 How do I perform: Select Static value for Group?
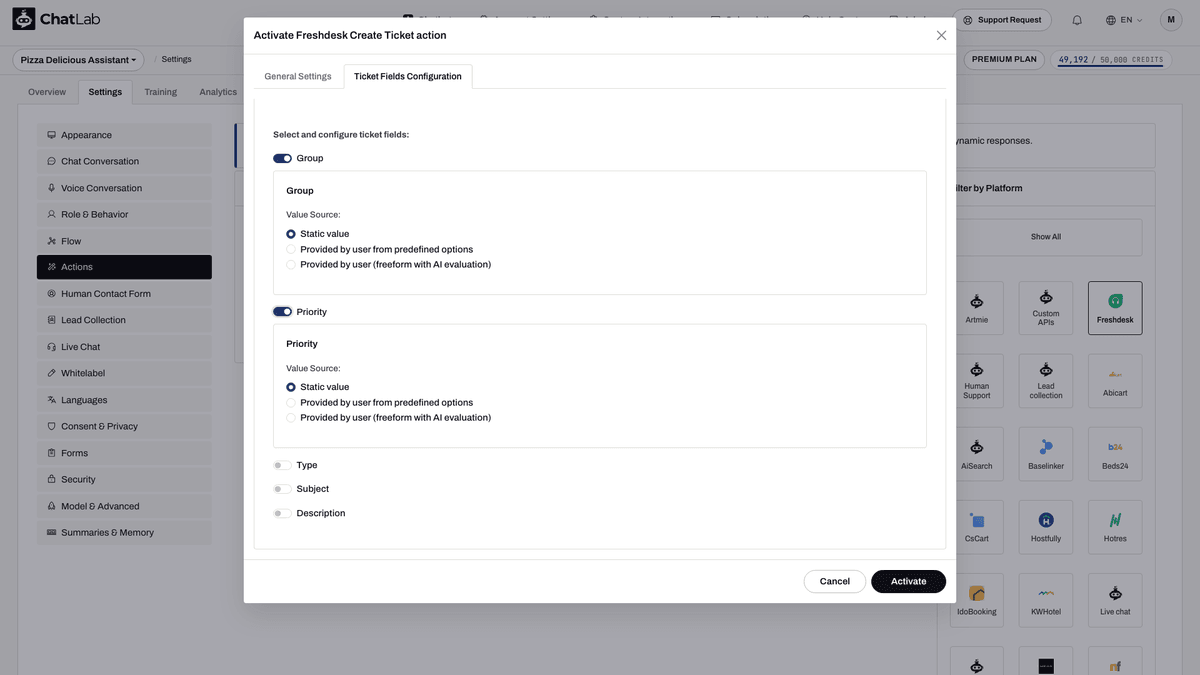coord(291,234)
